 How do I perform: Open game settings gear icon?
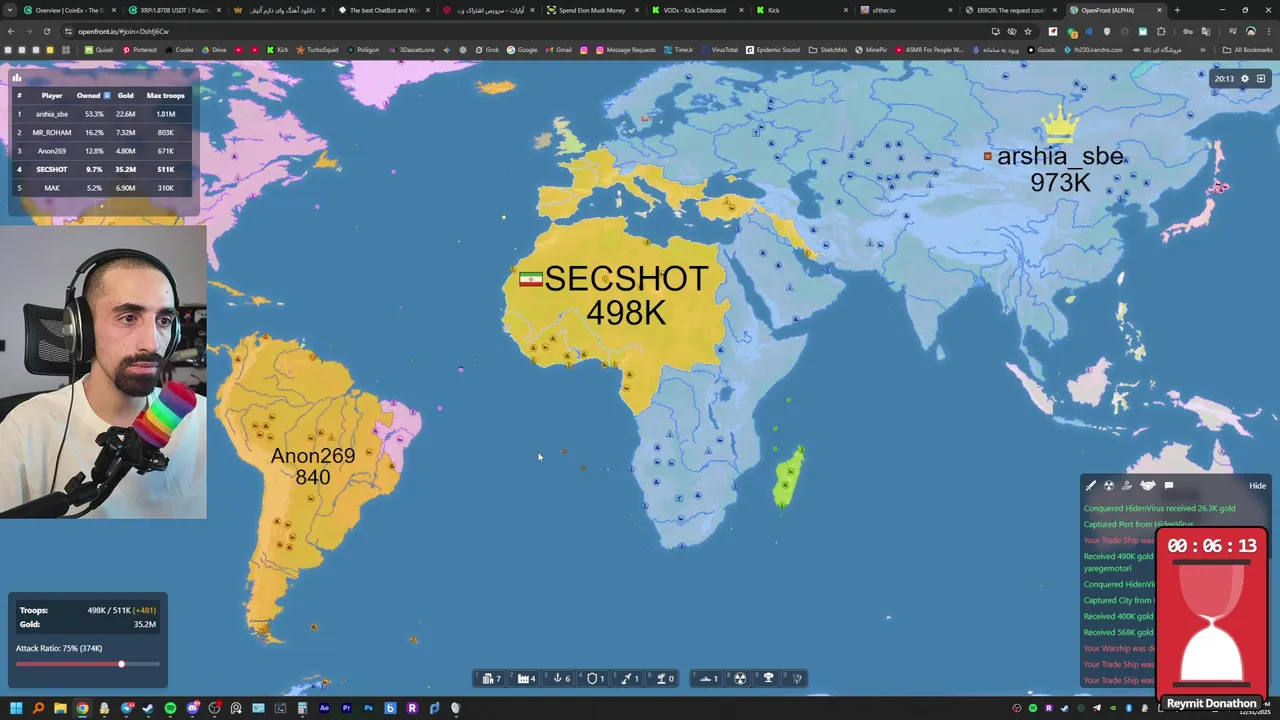pyautogui.click(x=1245, y=78)
